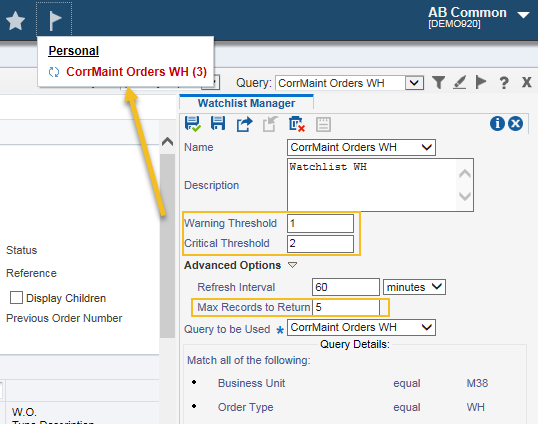The height and width of the screenshot is (424, 538).
Task: Open the Favorites star icon
Action: point(16,21)
